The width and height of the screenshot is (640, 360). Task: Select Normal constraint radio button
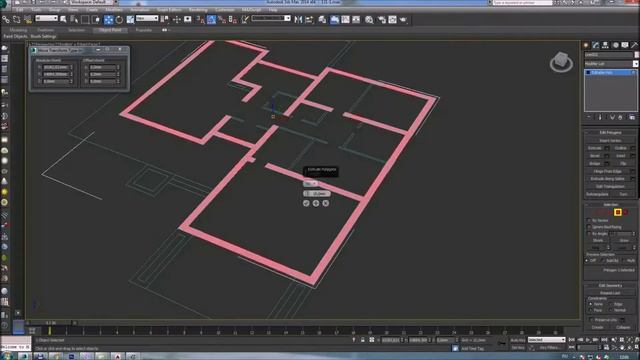(611, 310)
